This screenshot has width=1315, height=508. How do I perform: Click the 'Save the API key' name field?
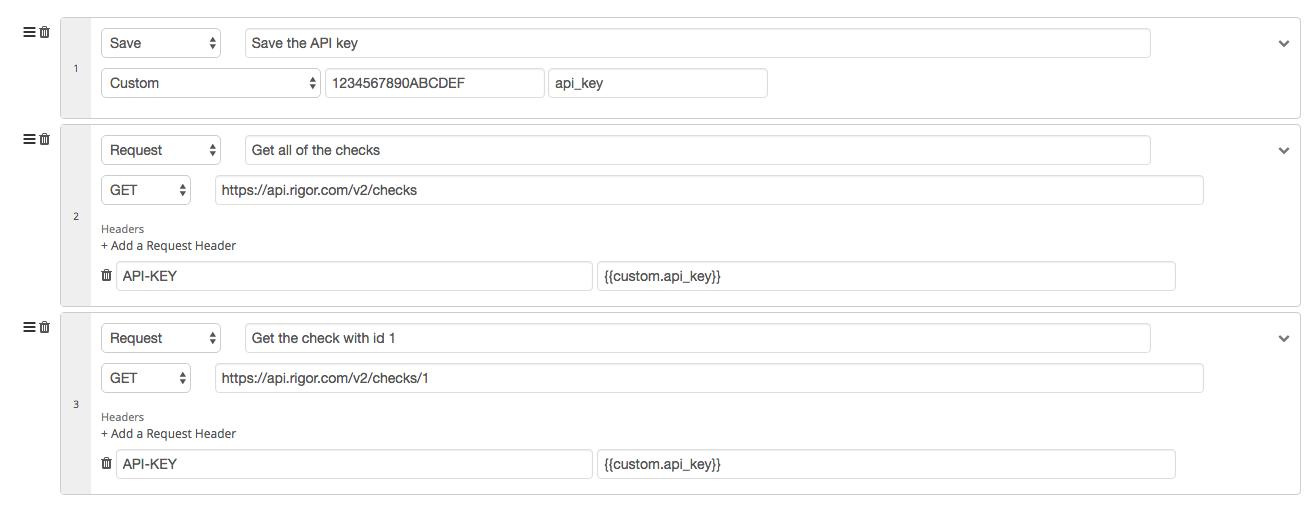[x=698, y=43]
